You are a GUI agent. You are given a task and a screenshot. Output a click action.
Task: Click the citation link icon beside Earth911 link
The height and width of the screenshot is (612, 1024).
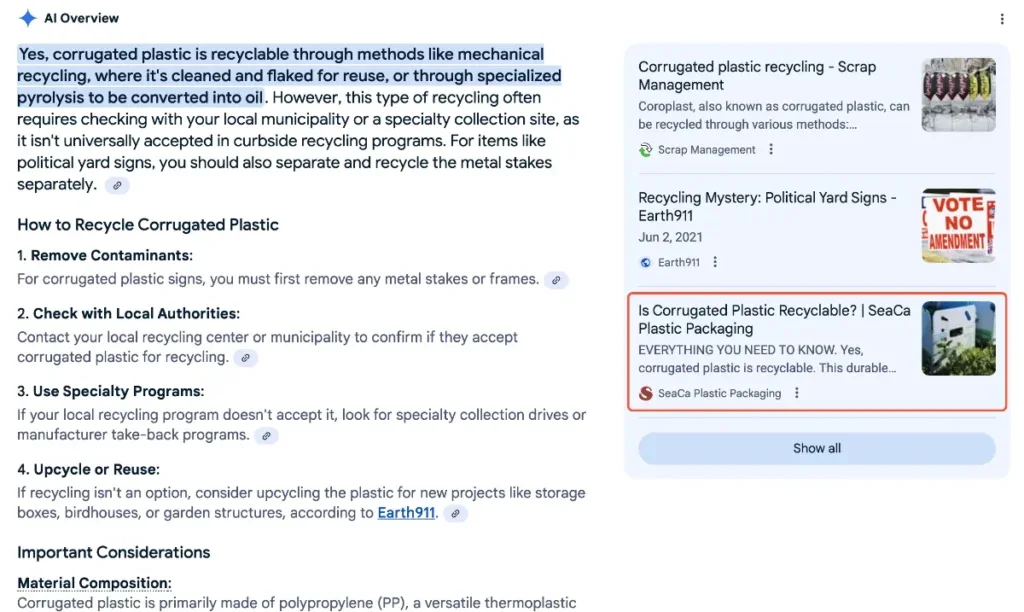click(x=455, y=514)
